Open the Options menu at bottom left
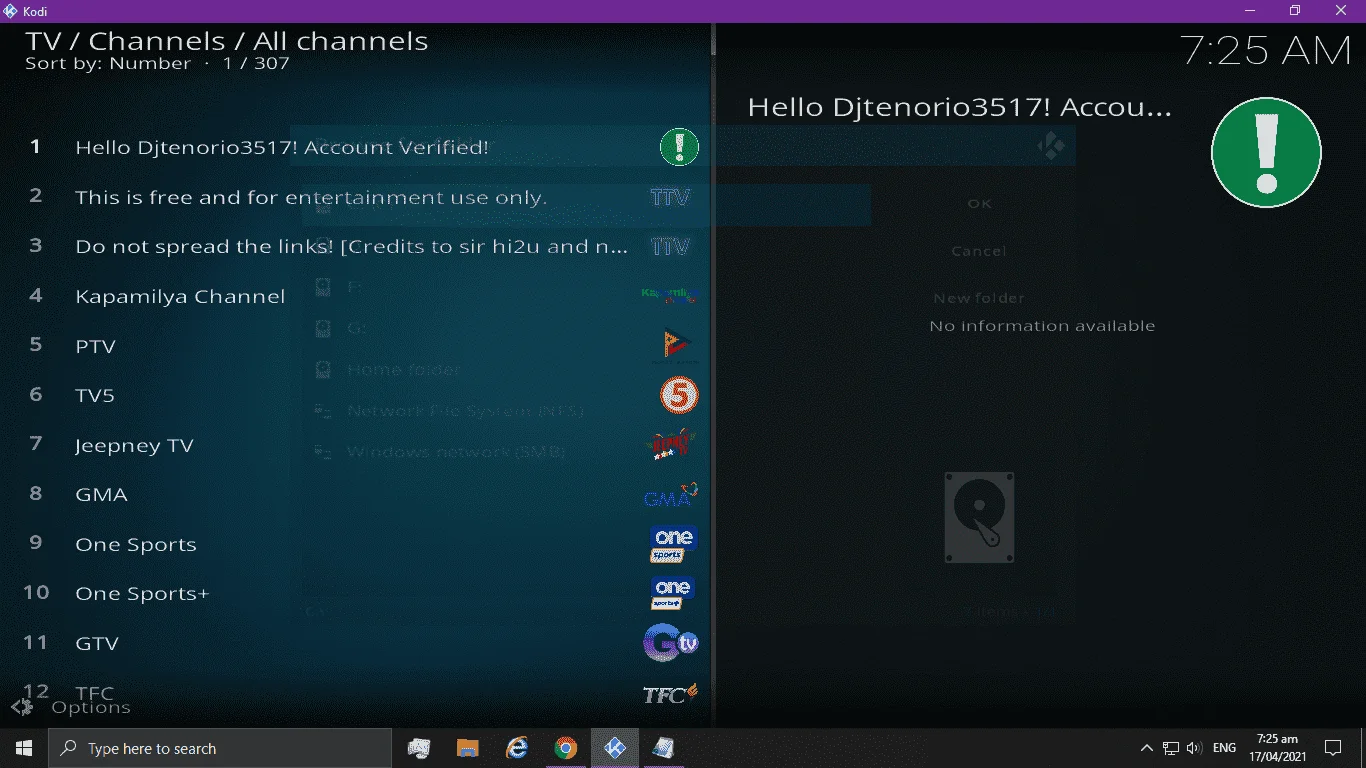This screenshot has height=768, width=1366. click(71, 708)
